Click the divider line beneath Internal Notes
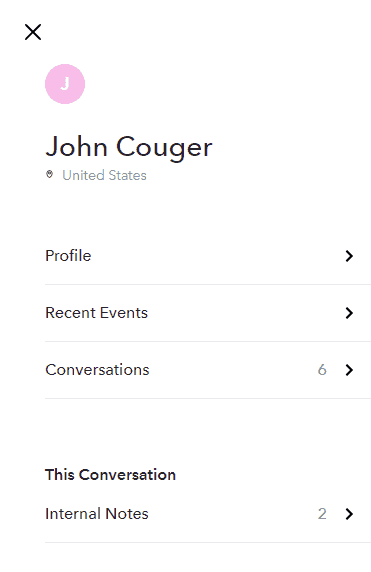The height and width of the screenshot is (572, 371). [x=208, y=542]
